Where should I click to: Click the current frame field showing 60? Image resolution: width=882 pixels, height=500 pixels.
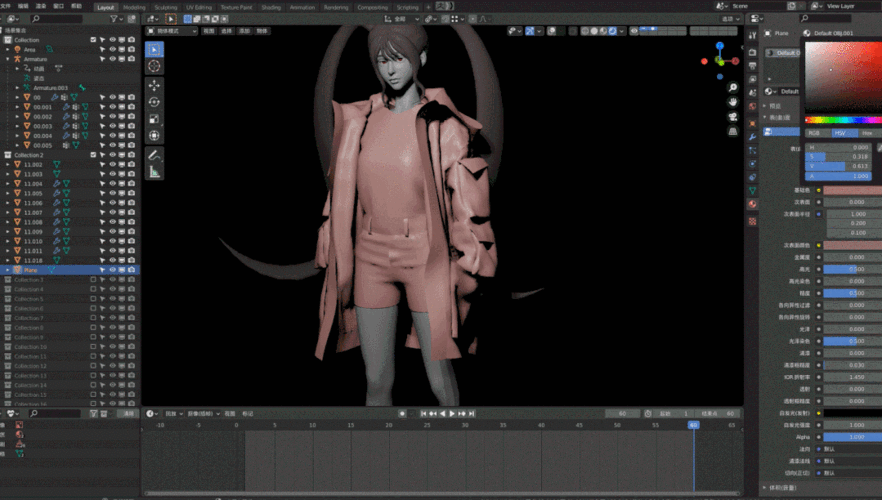click(622, 413)
